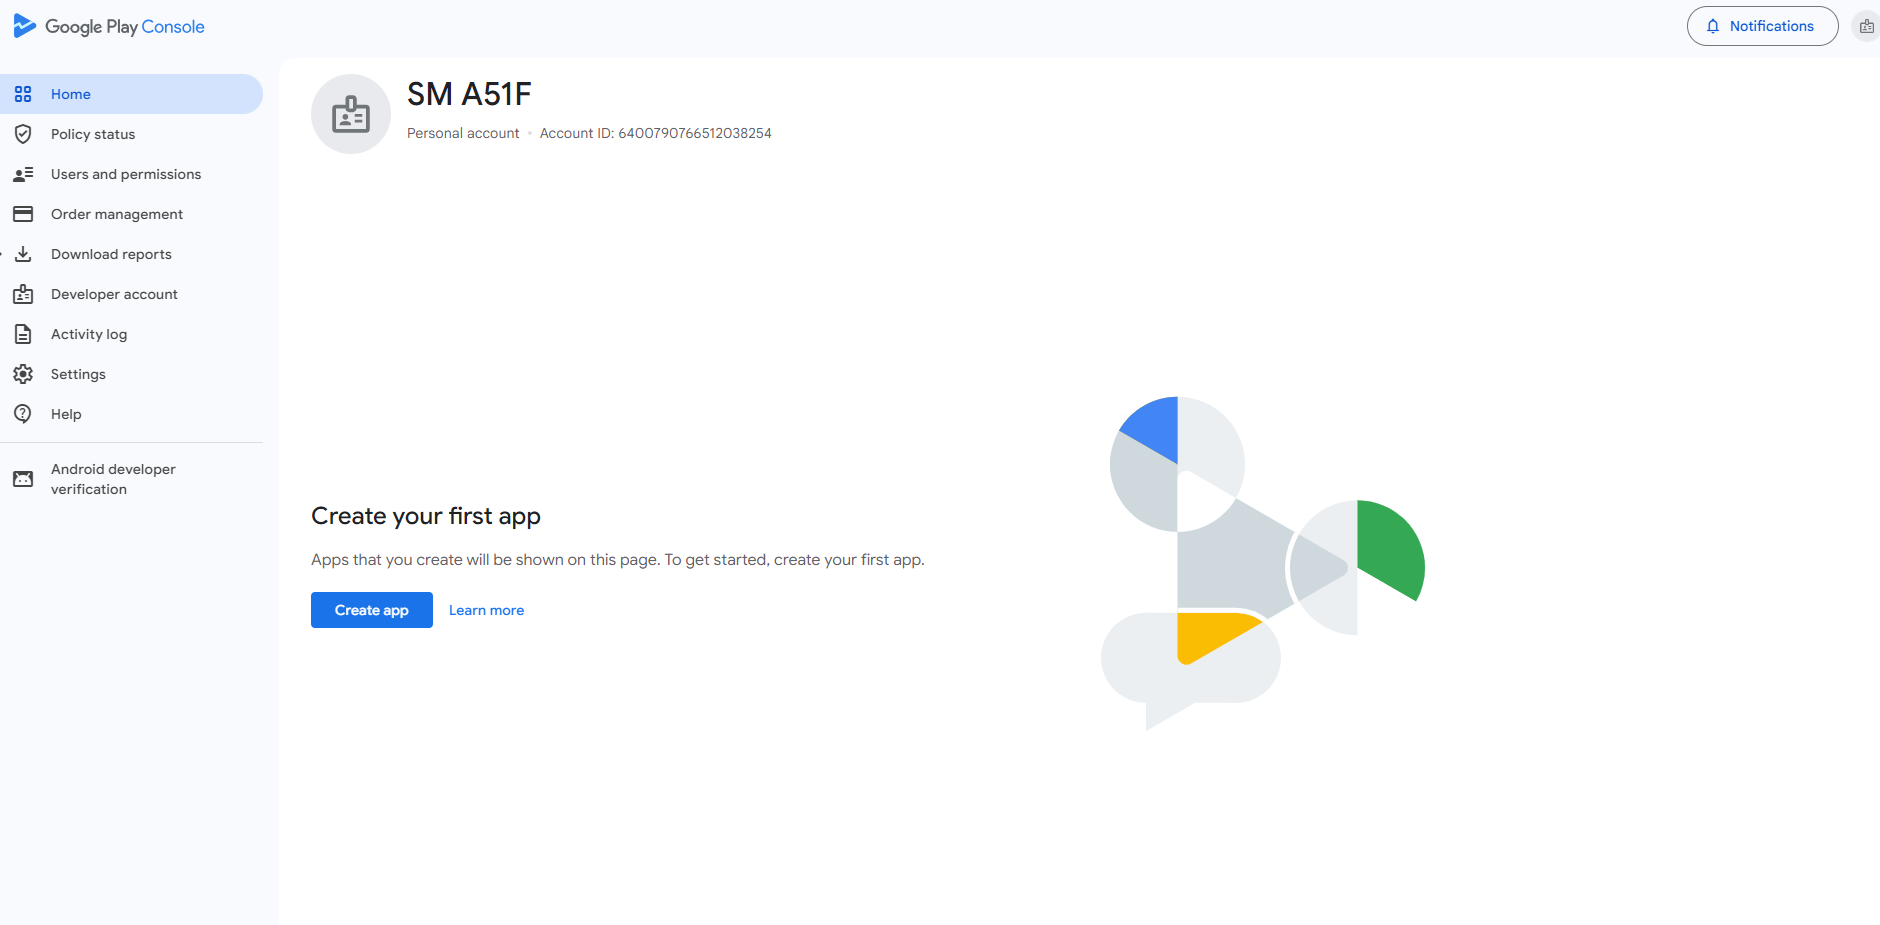
Task: Select Download reports in sidebar
Action: (131, 254)
